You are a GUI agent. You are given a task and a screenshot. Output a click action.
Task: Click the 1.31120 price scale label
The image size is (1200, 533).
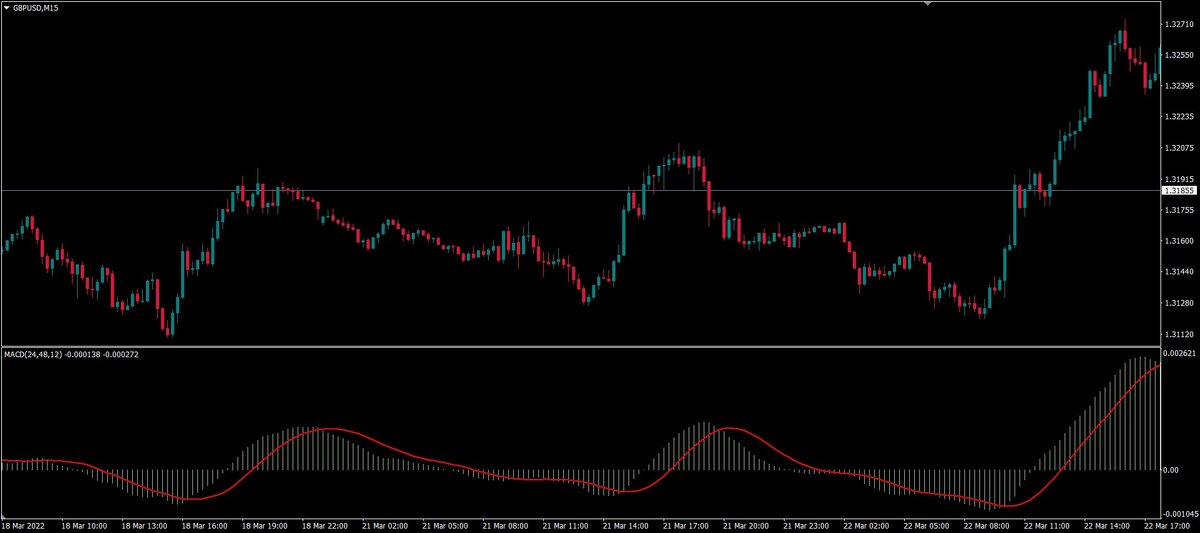pyautogui.click(x=1178, y=334)
